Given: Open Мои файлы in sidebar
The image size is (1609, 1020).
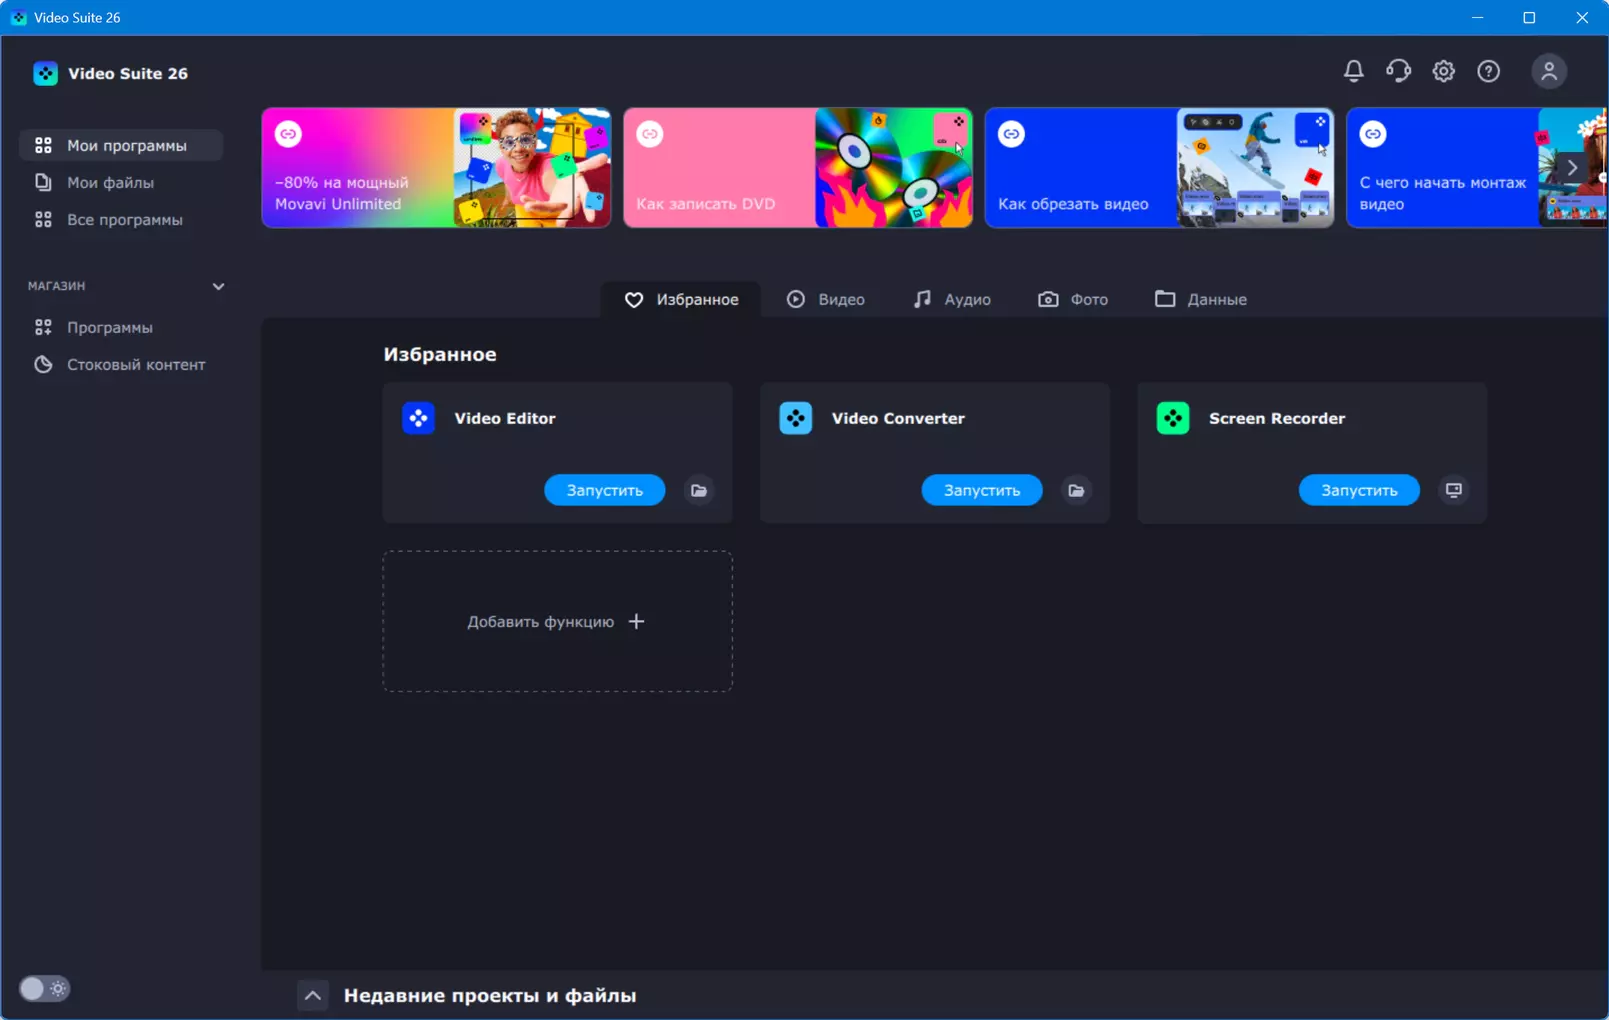Looking at the screenshot, I should point(121,182).
